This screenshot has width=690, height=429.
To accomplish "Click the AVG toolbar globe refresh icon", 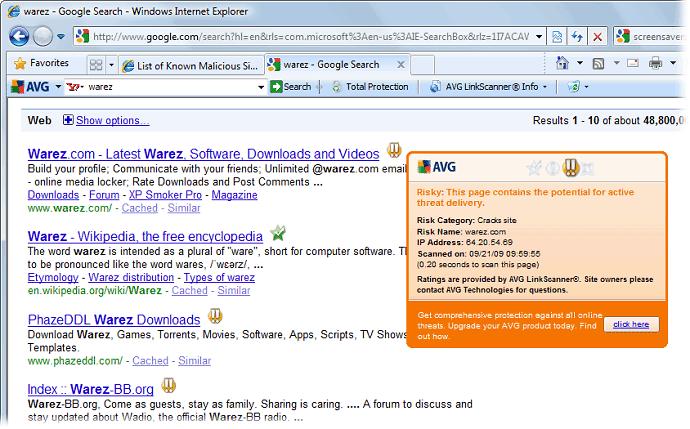I will pyautogui.click(x=574, y=87).
